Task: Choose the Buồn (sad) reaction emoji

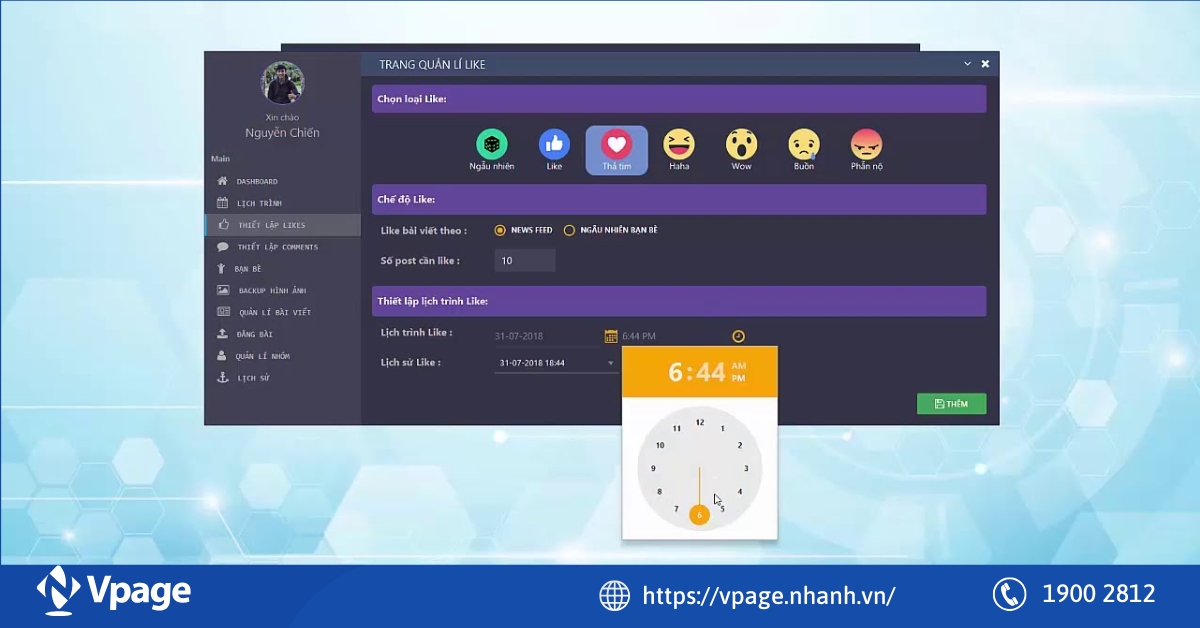Action: click(x=803, y=144)
